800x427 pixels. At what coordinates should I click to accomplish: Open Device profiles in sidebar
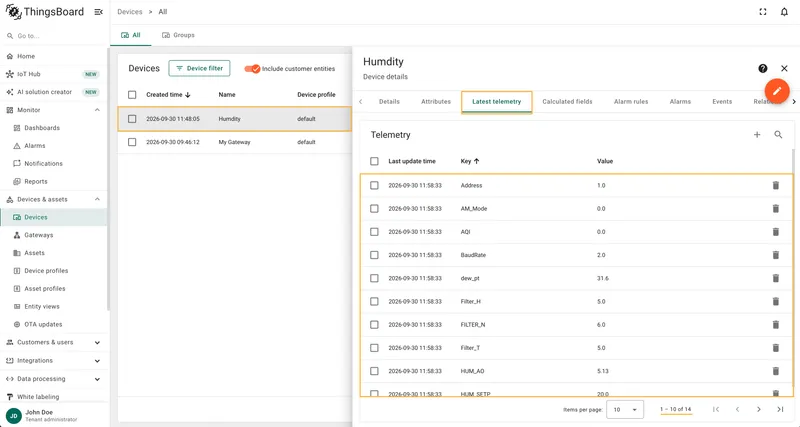tap(54, 271)
